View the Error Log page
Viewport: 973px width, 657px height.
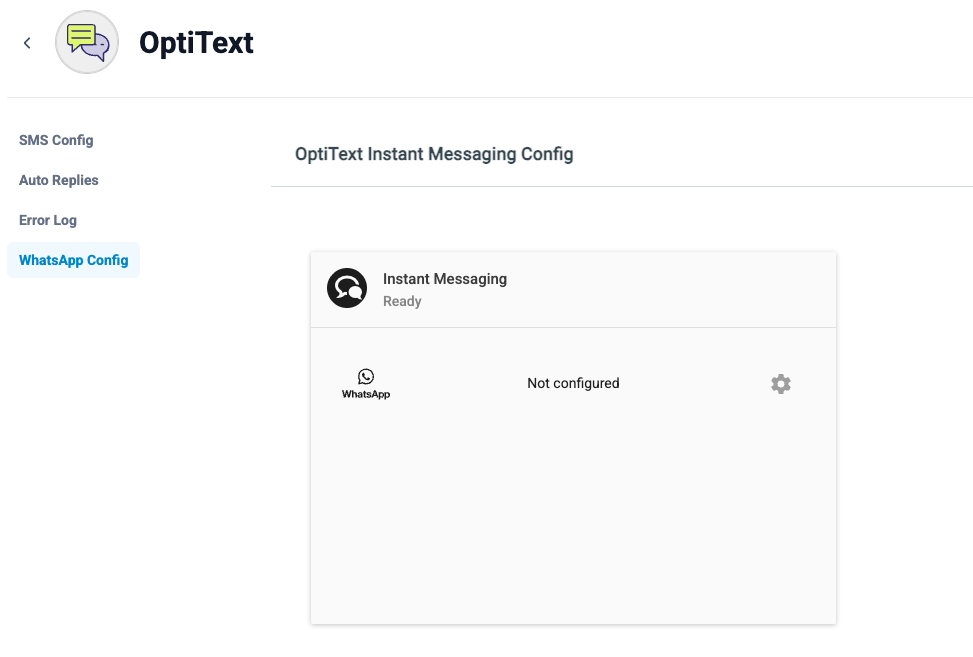[48, 220]
